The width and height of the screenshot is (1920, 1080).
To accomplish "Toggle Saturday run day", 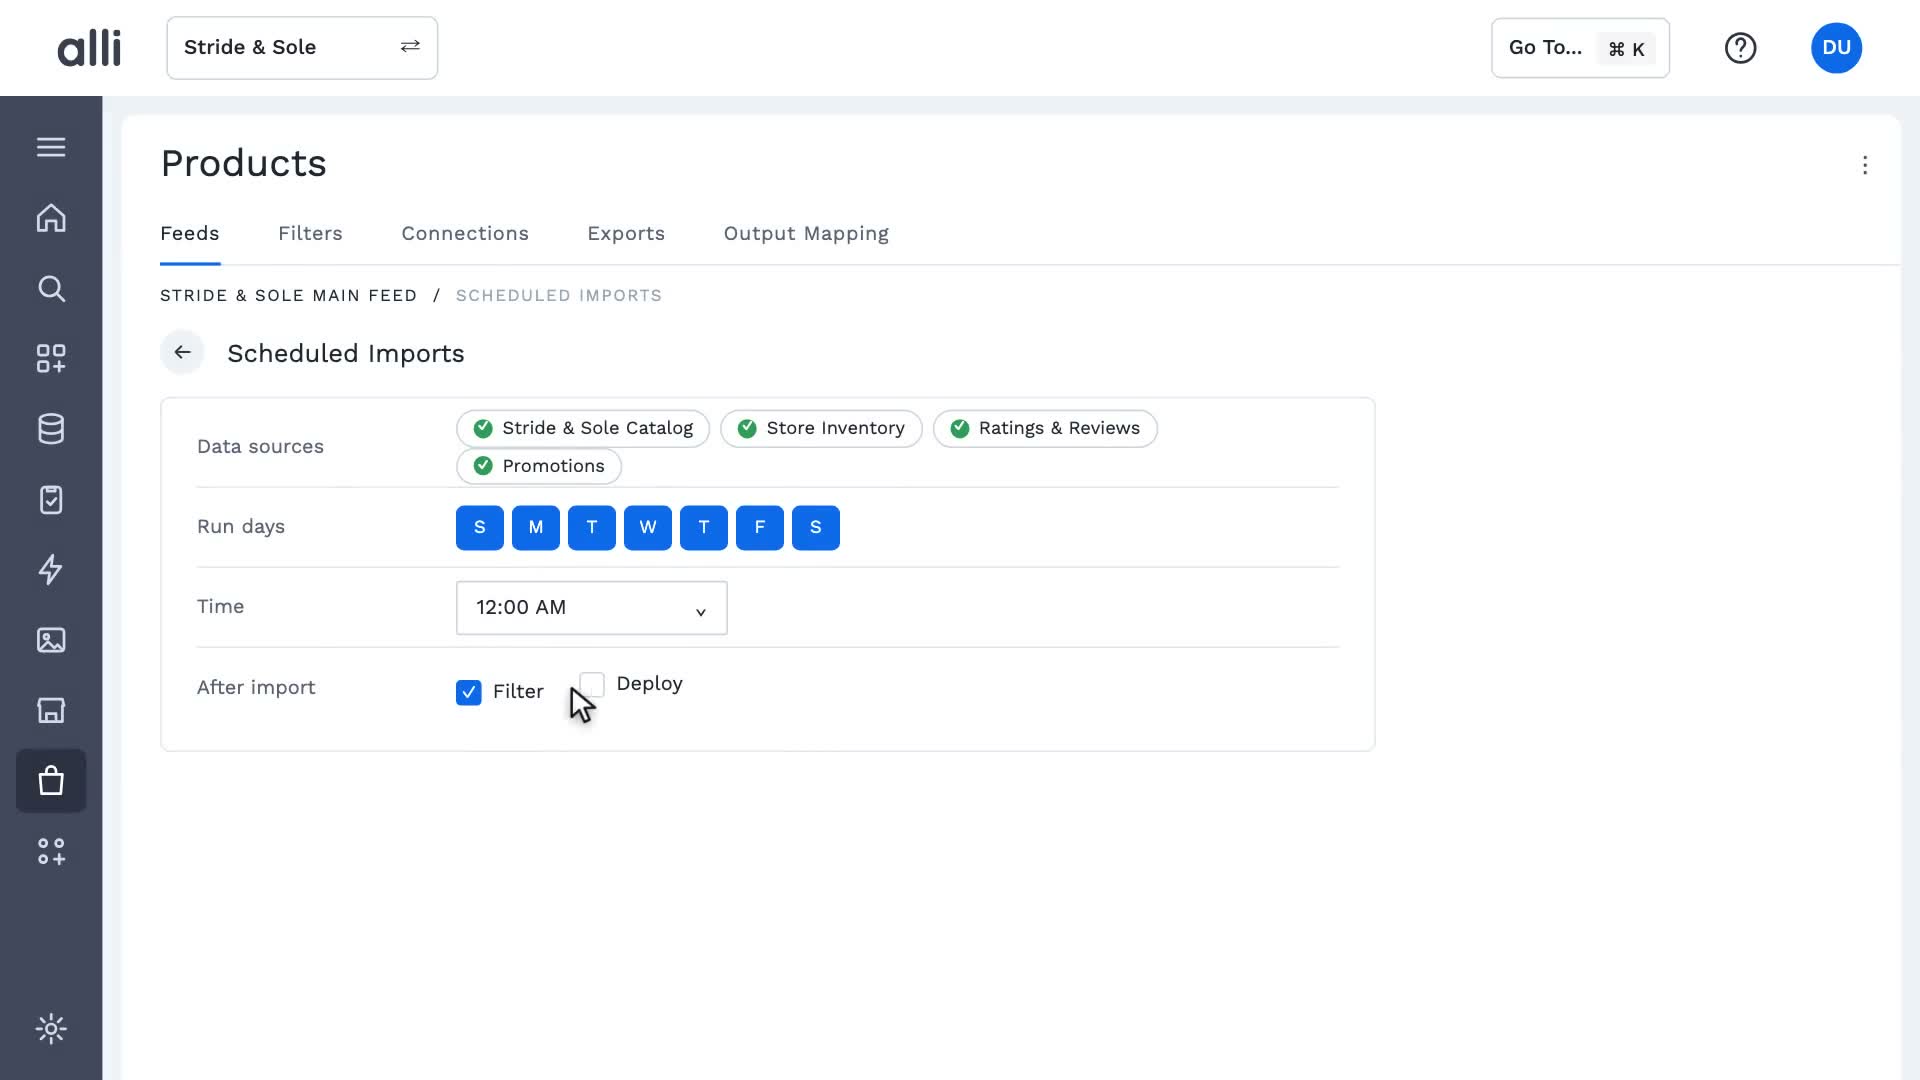I will tap(816, 528).
